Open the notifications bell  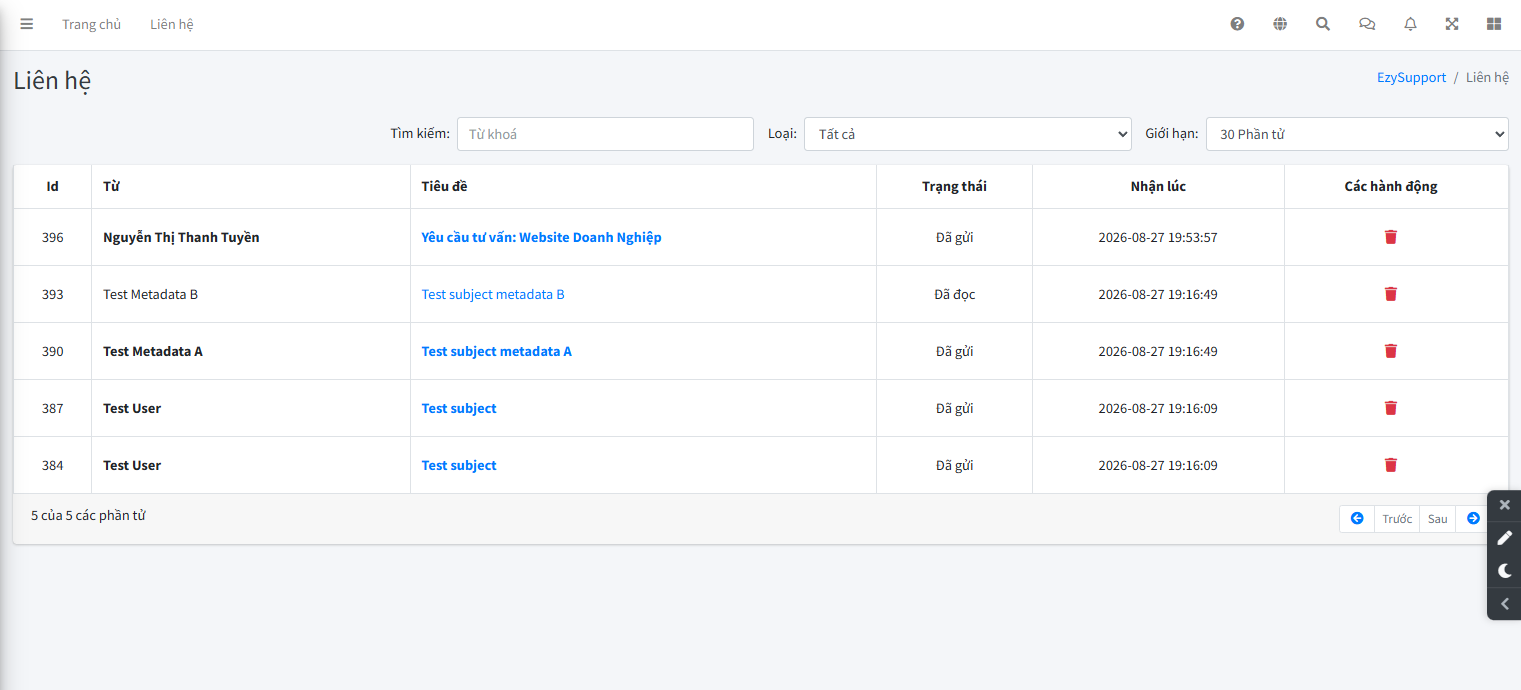1410,24
